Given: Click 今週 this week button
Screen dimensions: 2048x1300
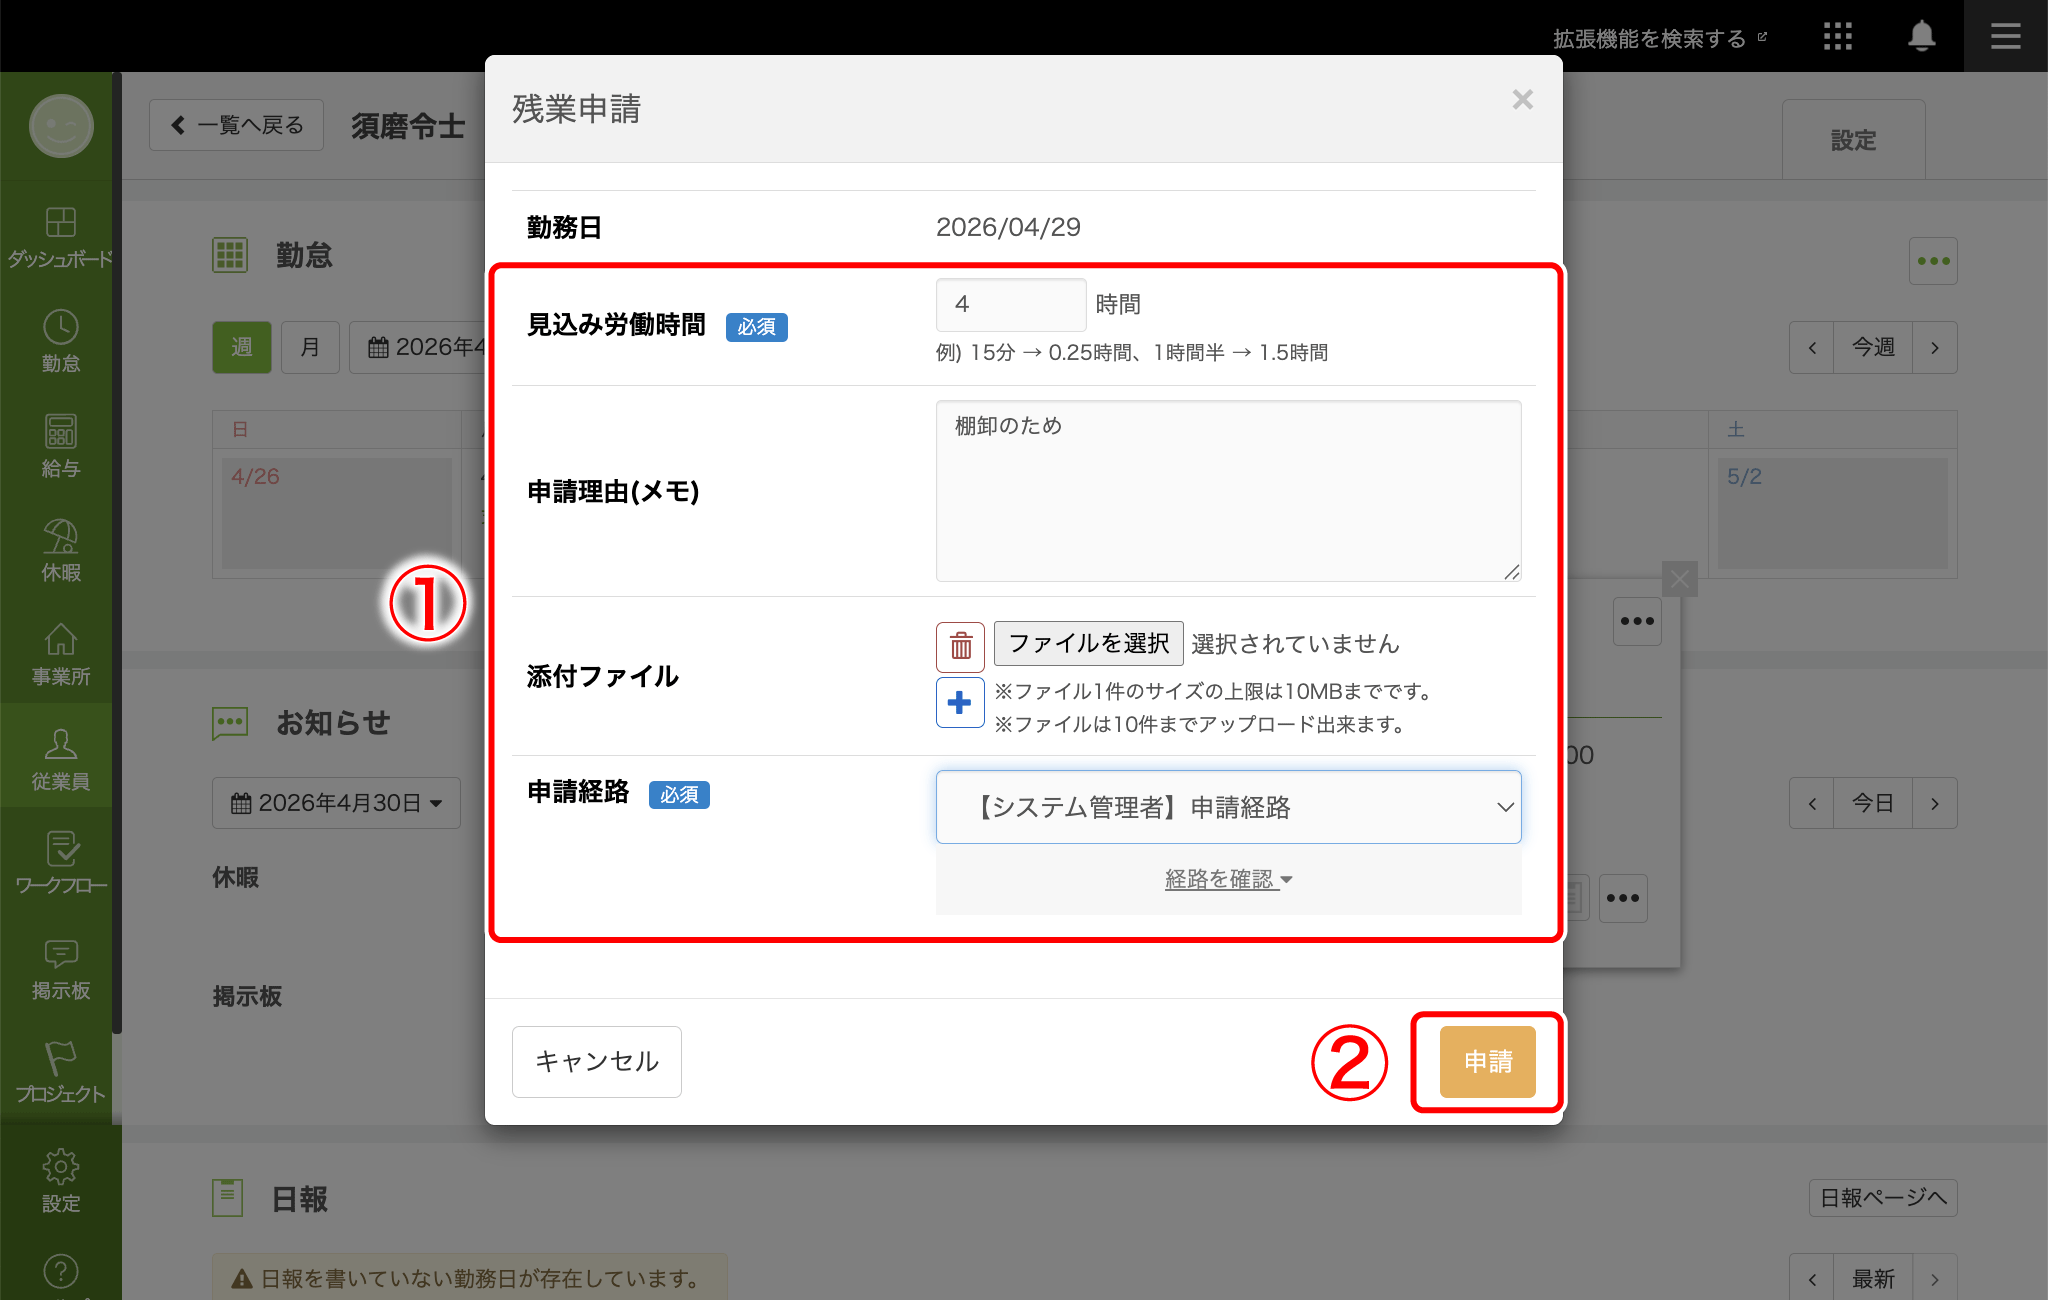Looking at the screenshot, I should [x=1872, y=348].
